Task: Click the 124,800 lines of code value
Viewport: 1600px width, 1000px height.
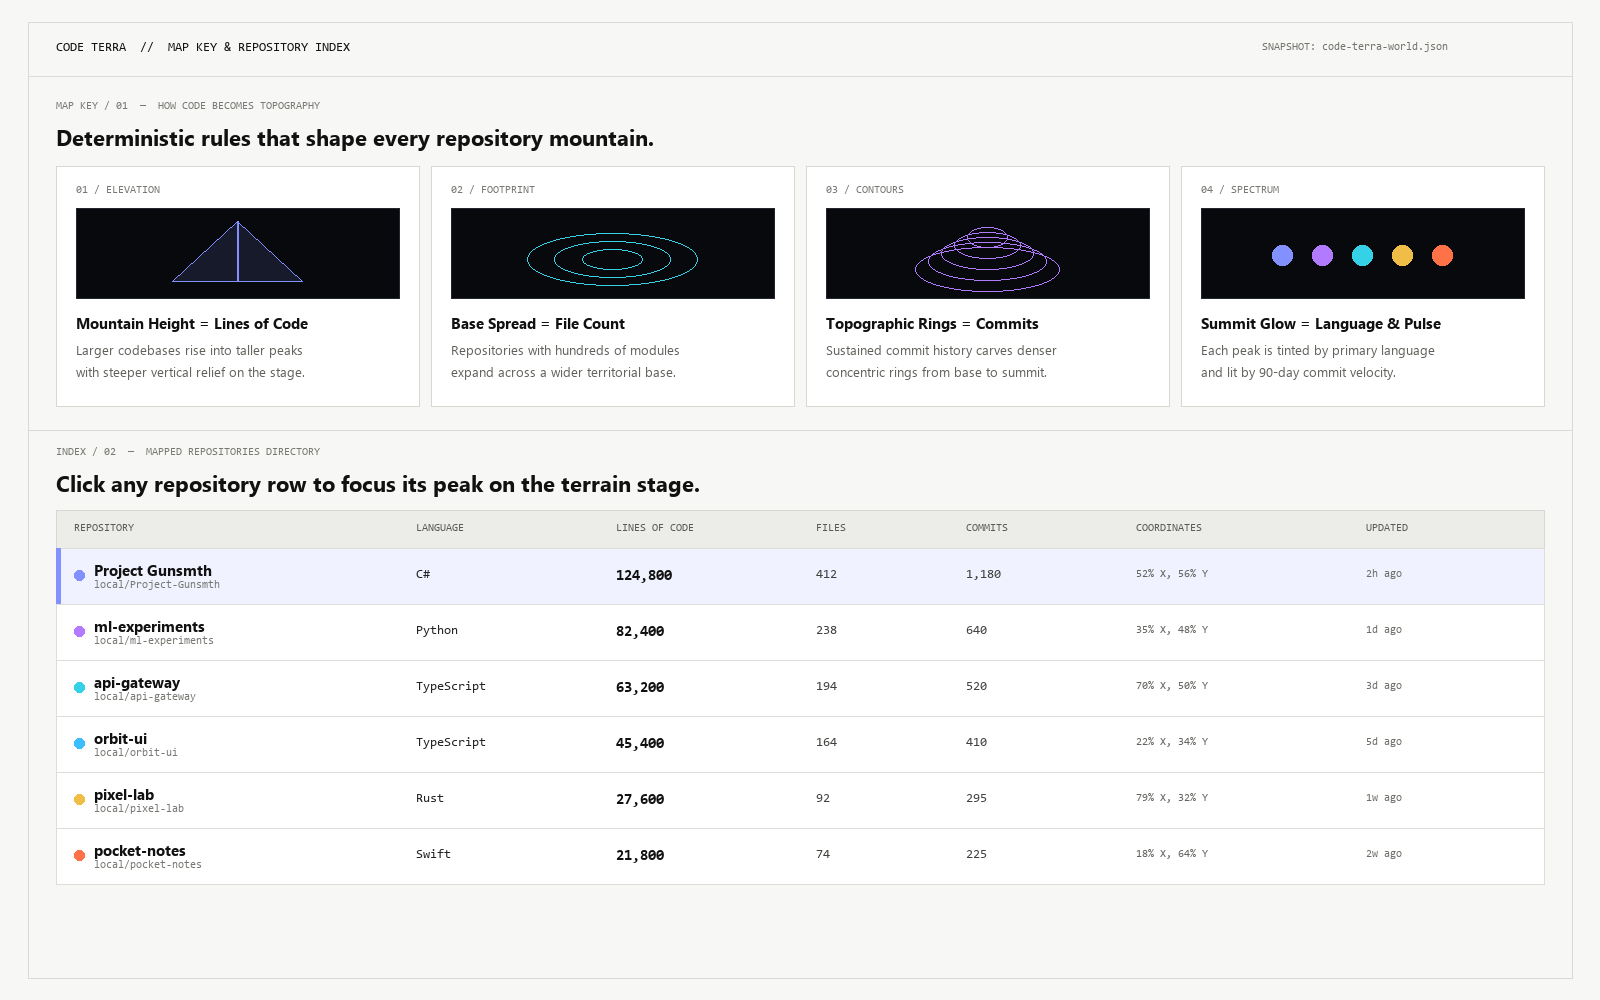Action: [x=644, y=576]
